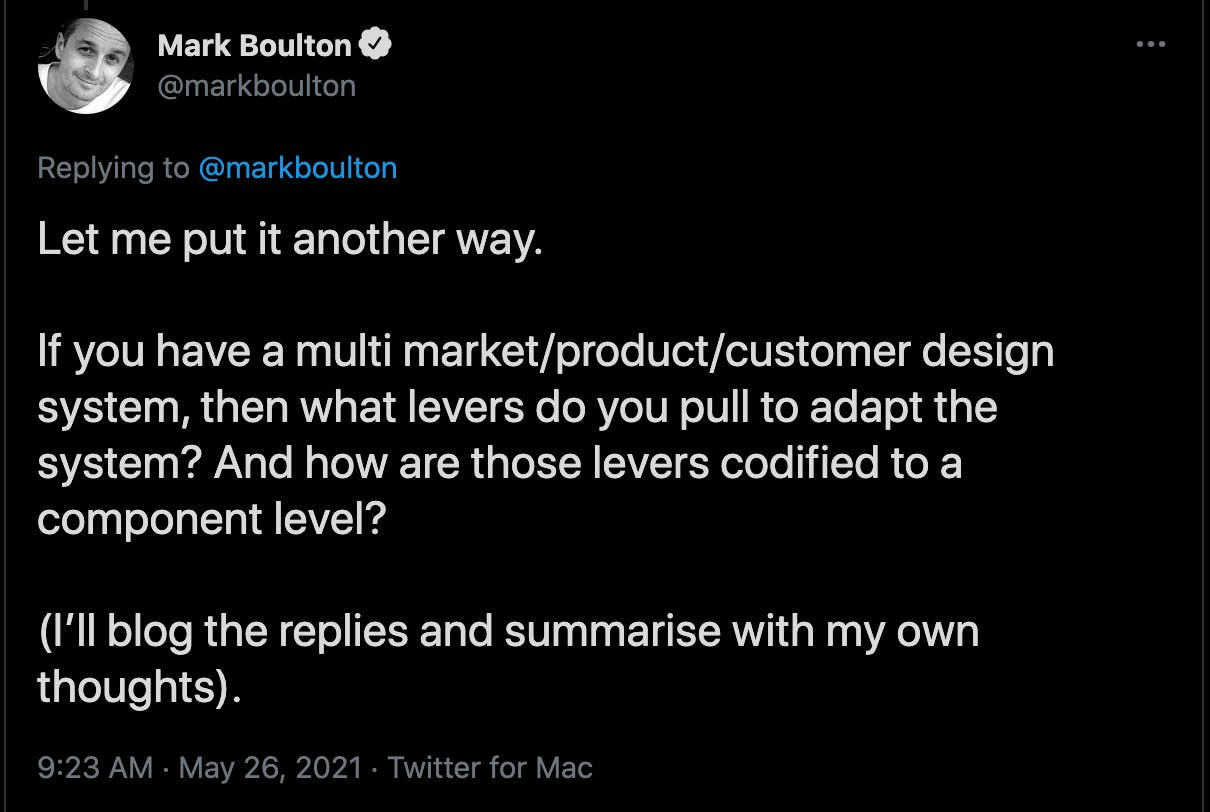Click the May 26, 2021 date
Viewport: 1210px width, 812px height.
(x=270, y=768)
